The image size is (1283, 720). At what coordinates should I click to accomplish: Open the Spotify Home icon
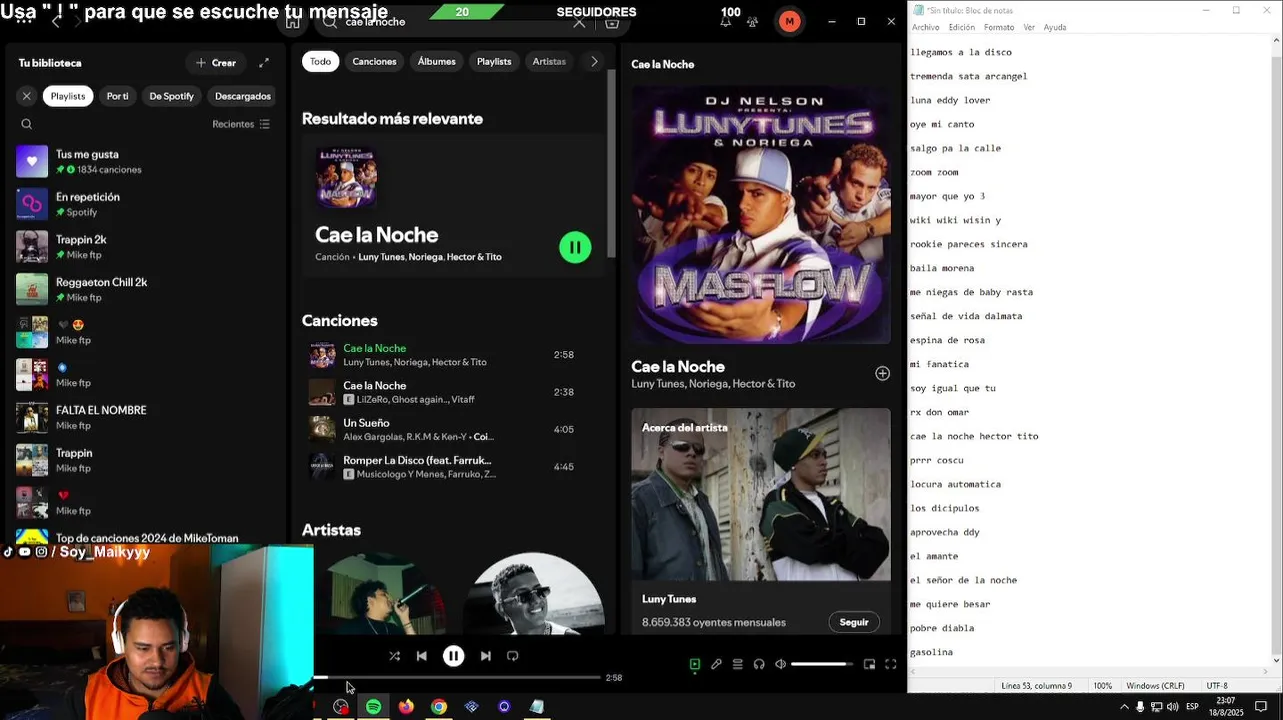292,22
